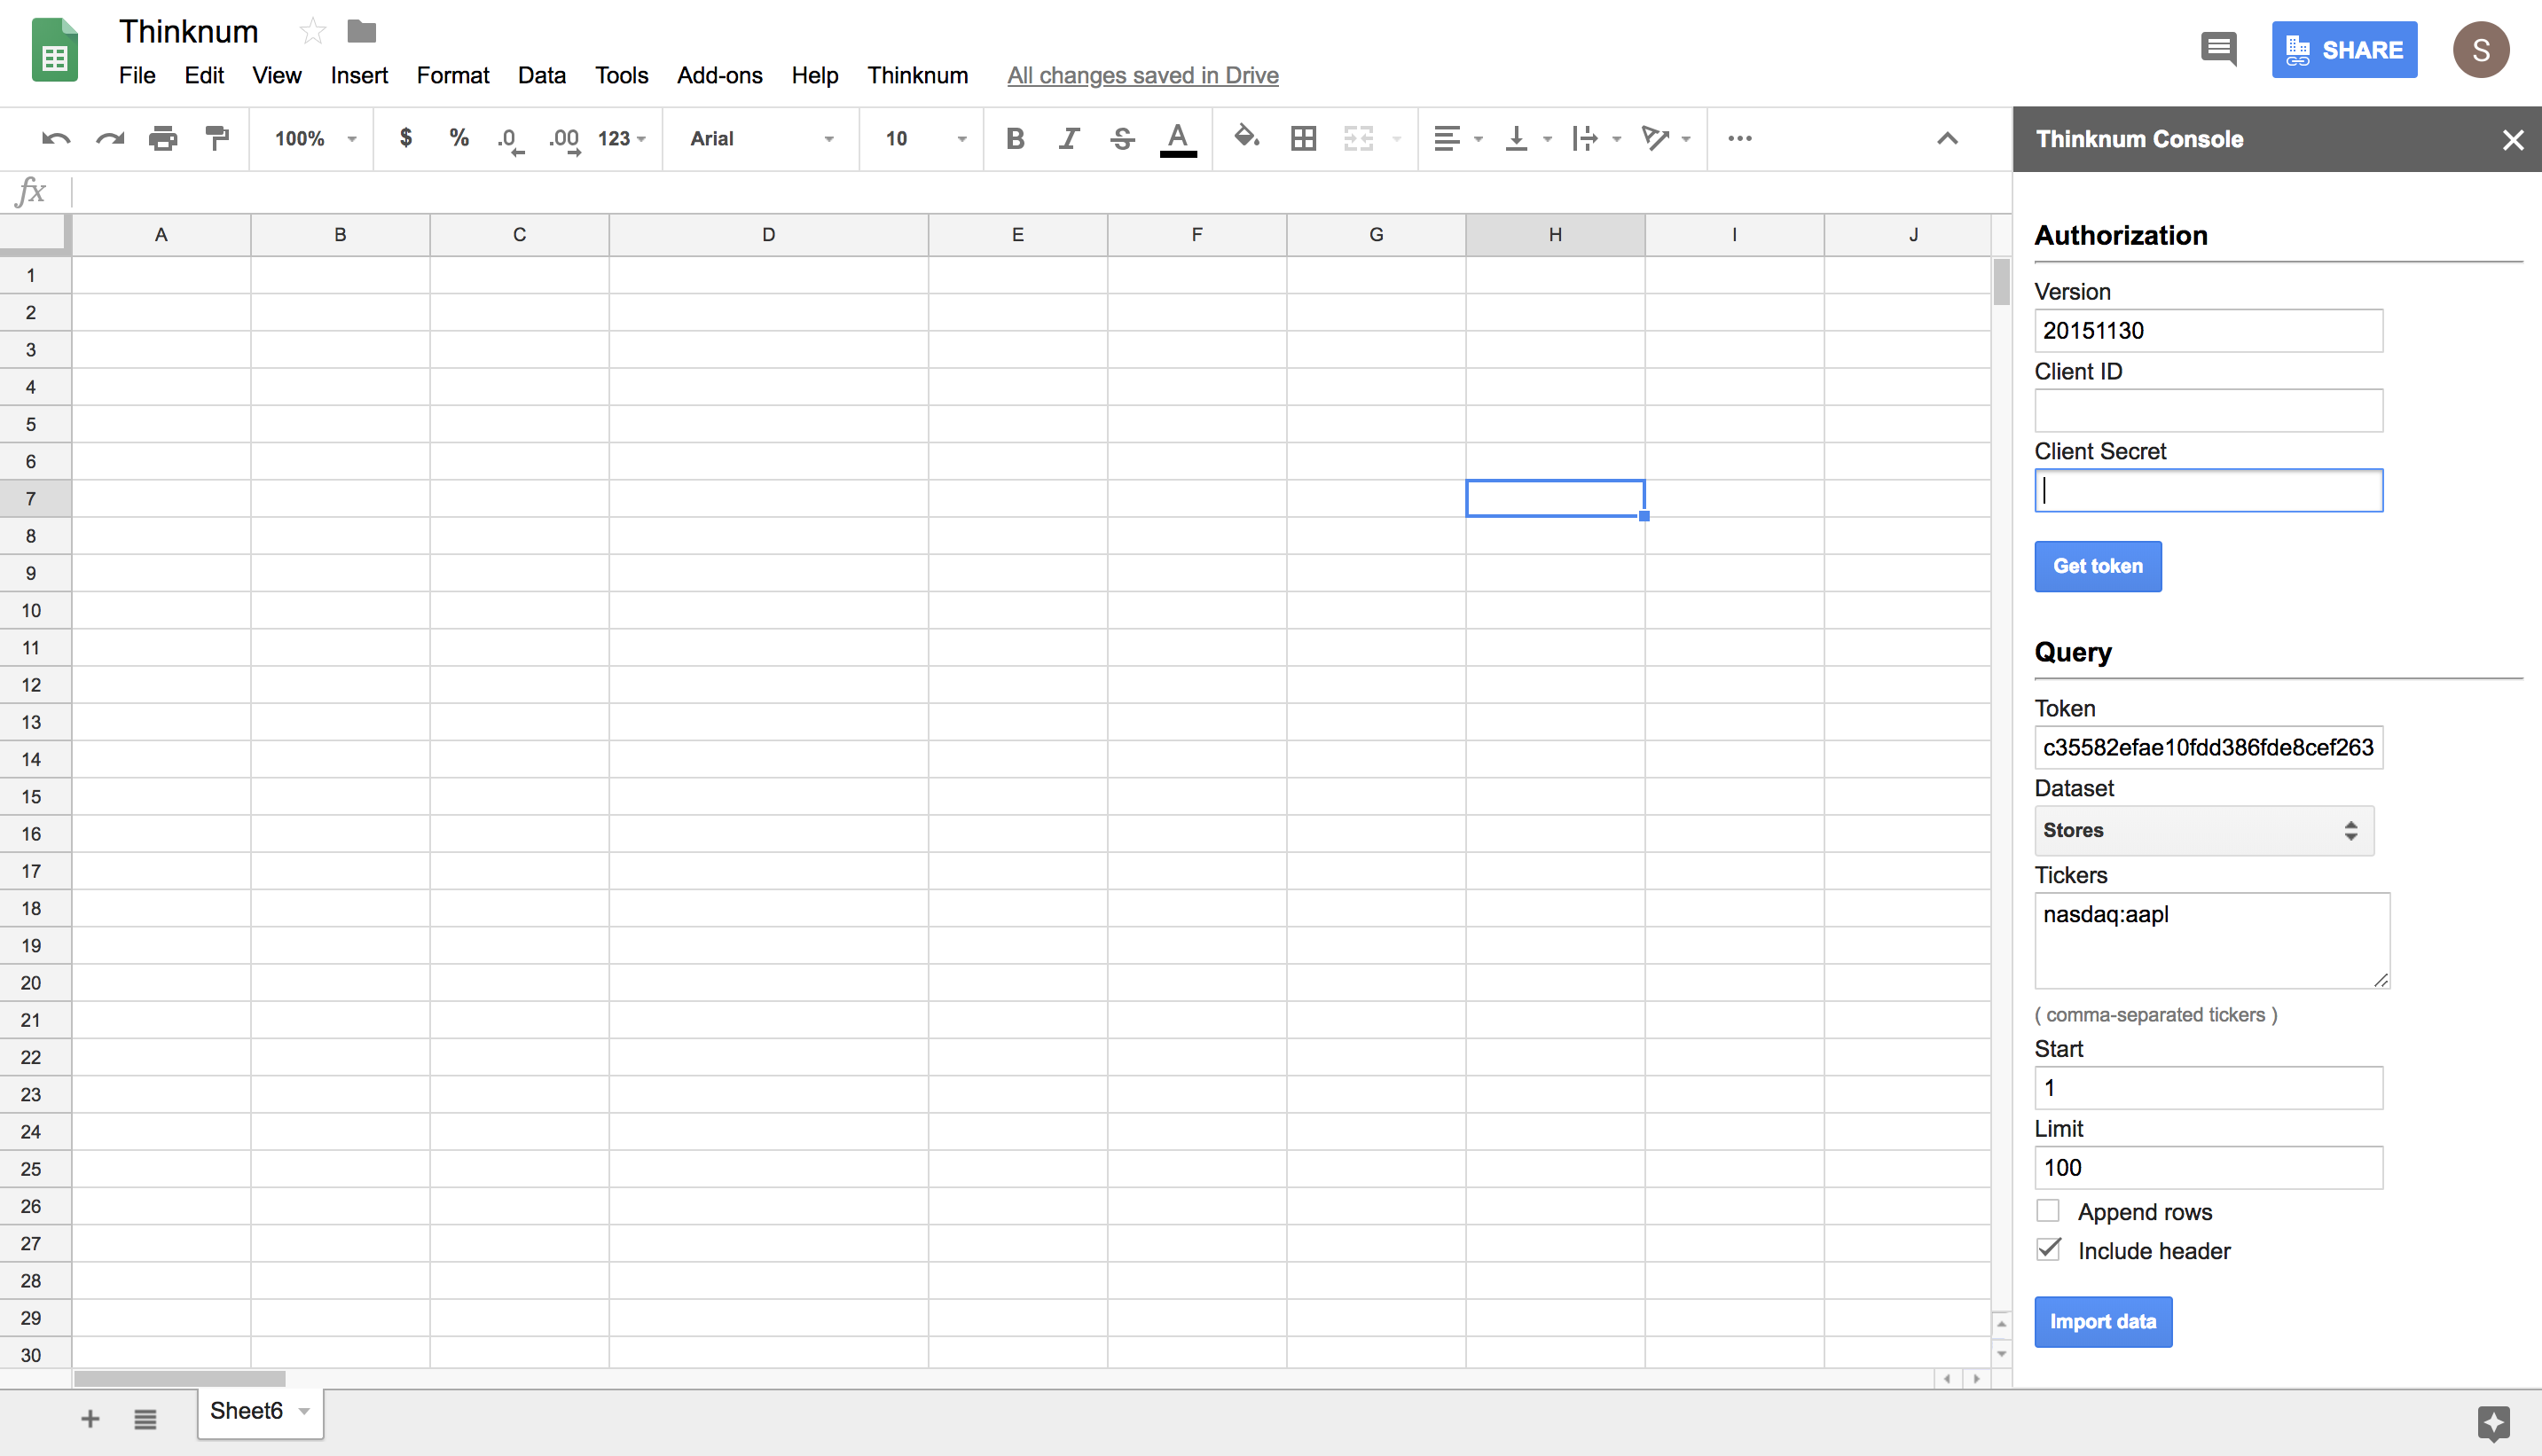Screen dimensions: 2542x1456
Task: Open the Thinknum menu
Action: point(917,75)
